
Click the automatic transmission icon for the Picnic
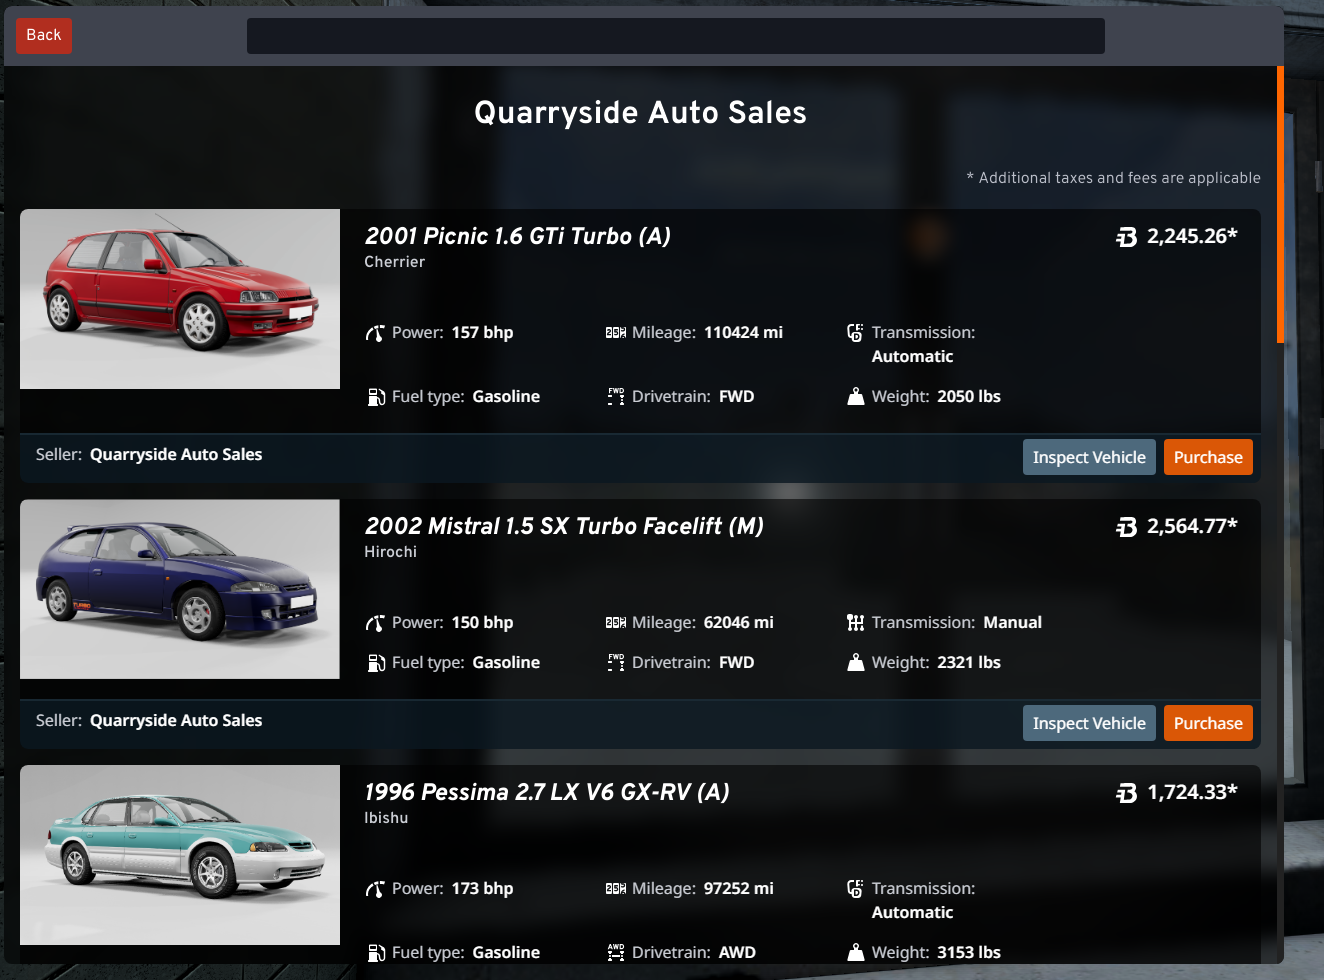tap(855, 333)
